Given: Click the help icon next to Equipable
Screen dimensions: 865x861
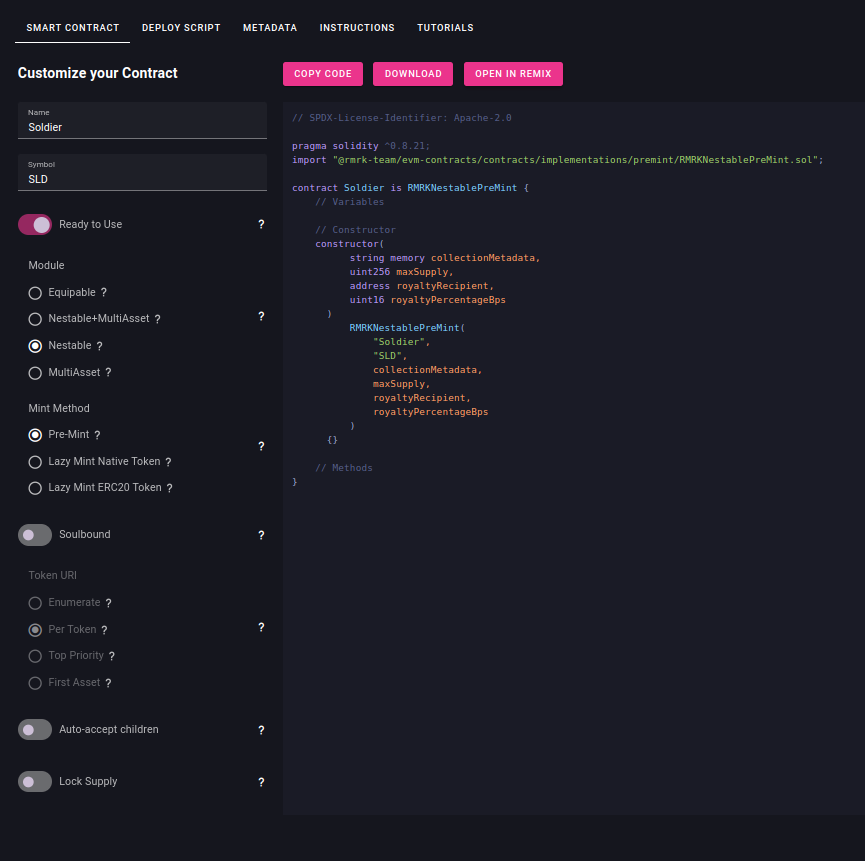Looking at the screenshot, I should pyautogui.click(x=104, y=293).
